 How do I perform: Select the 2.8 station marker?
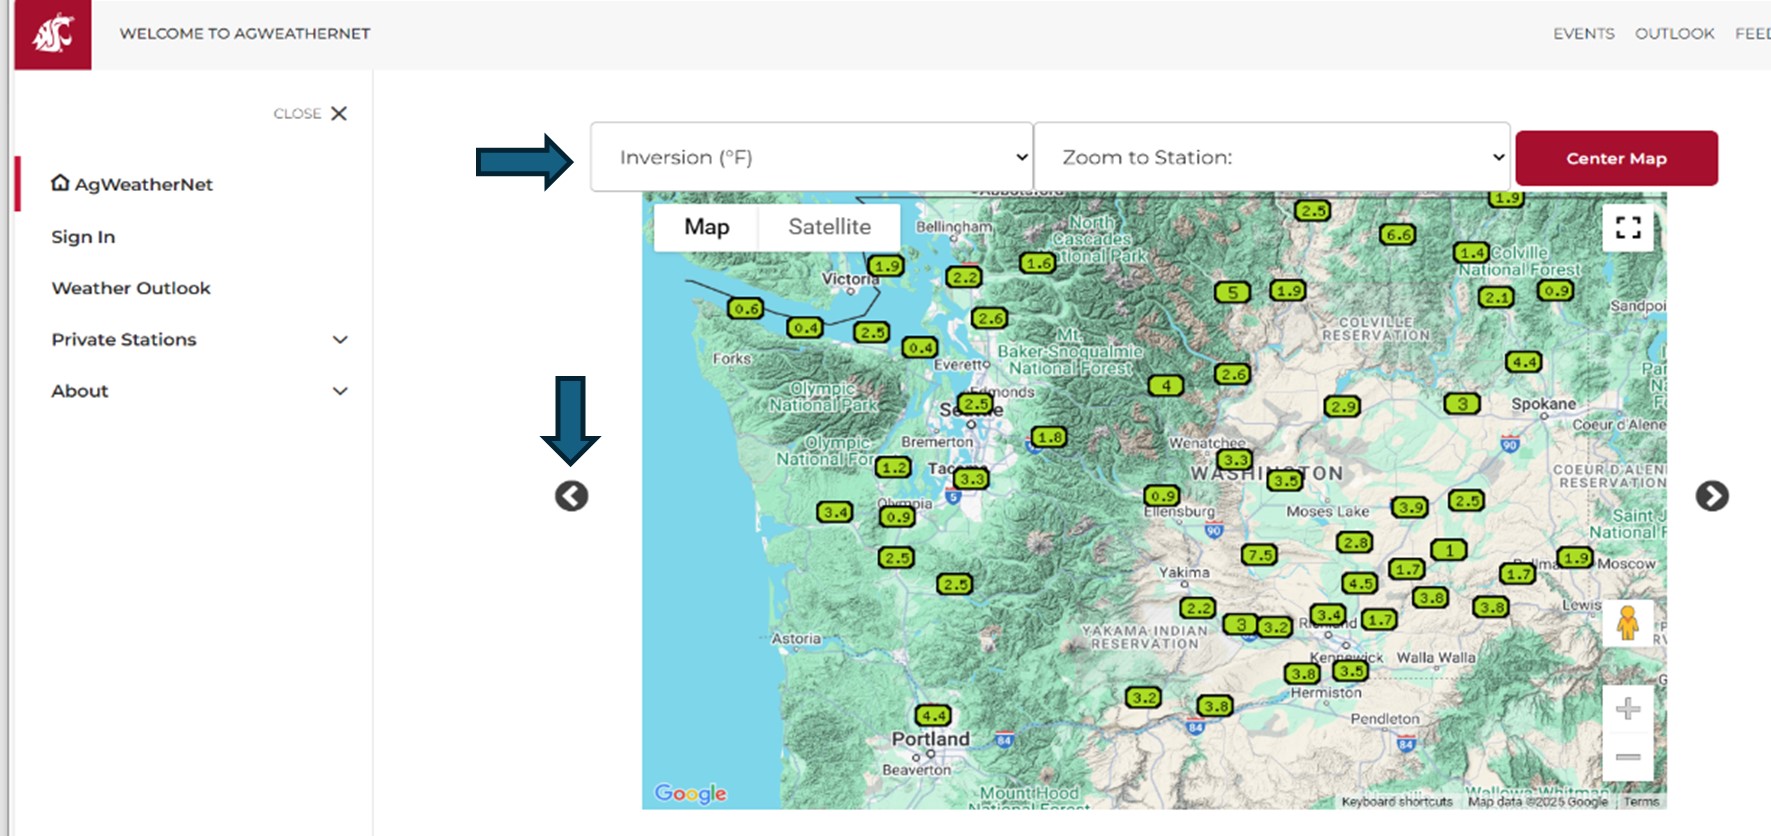click(x=1355, y=543)
